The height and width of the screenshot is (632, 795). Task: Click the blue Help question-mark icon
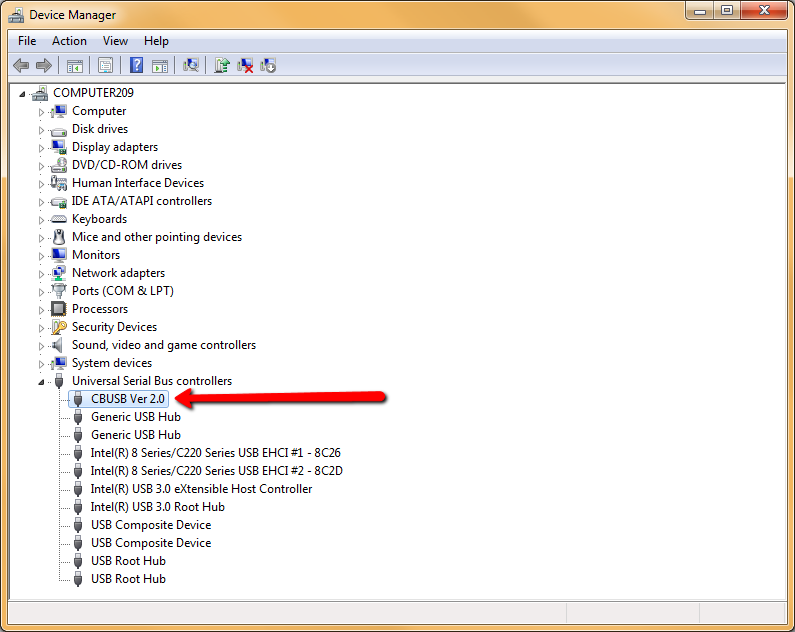click(136, 65)
